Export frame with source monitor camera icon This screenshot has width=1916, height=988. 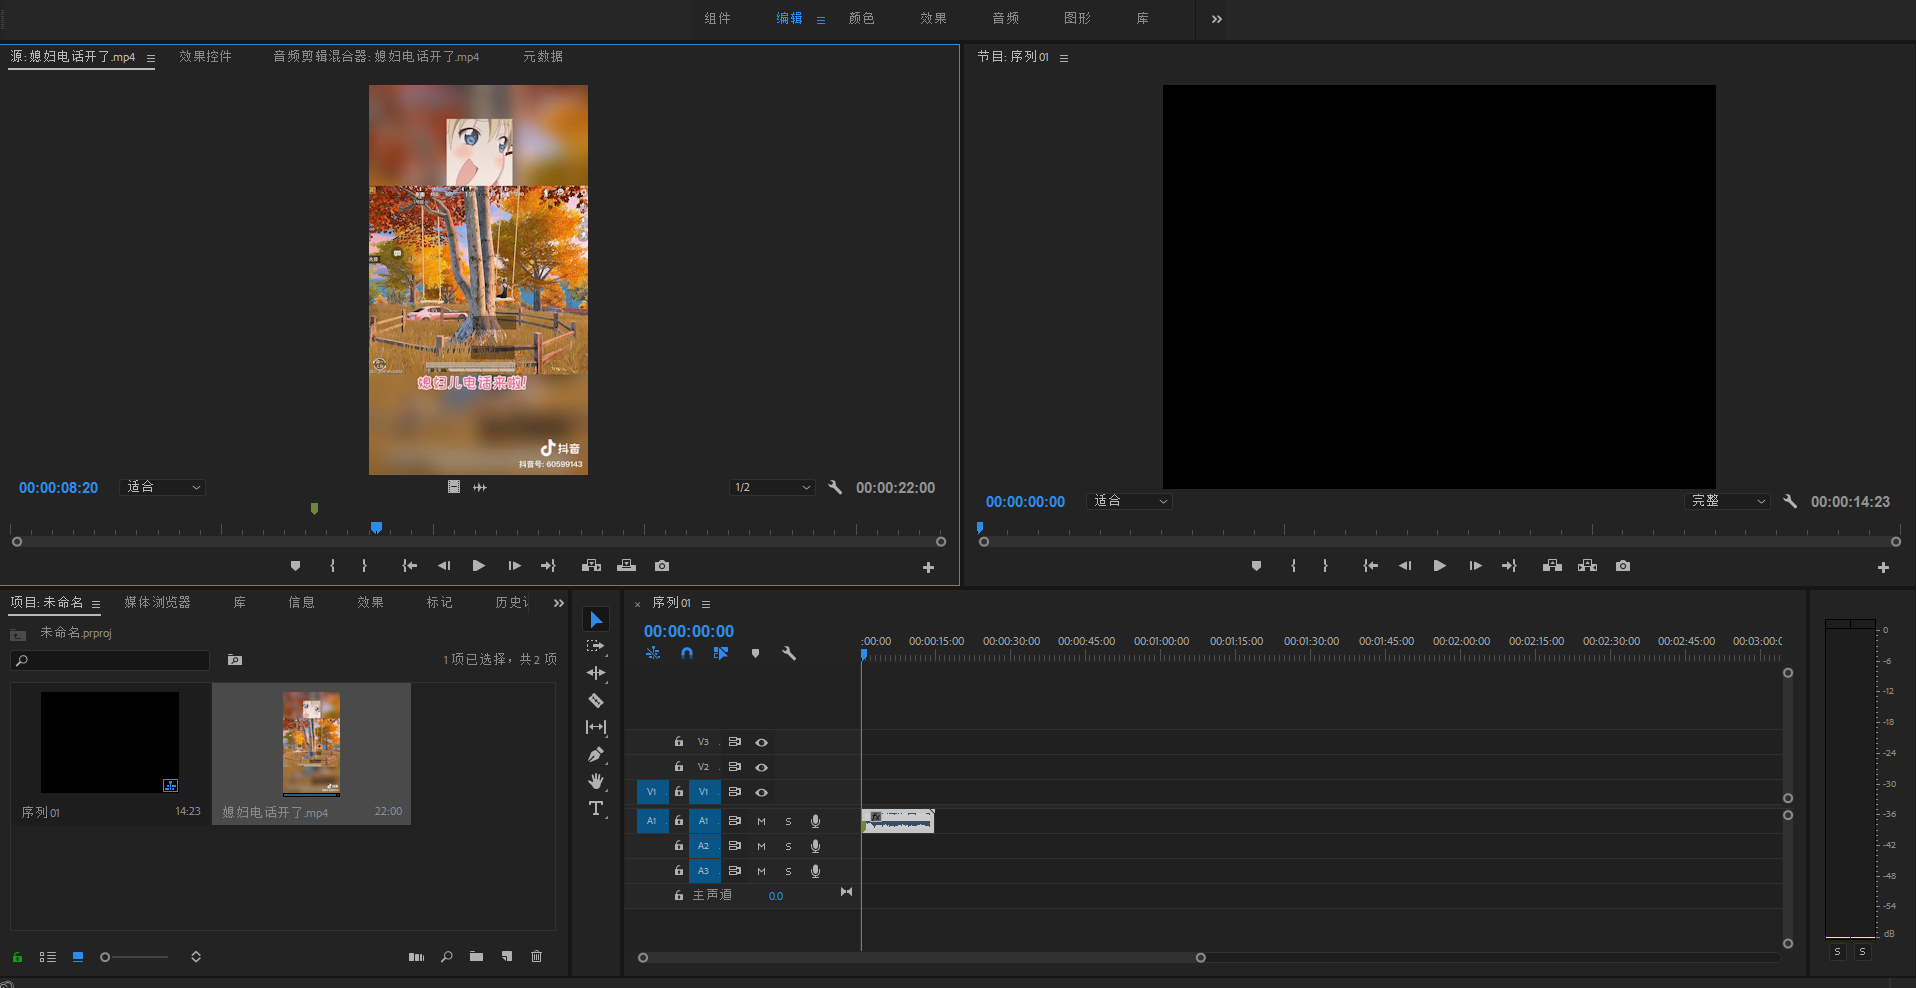(662, 566)
